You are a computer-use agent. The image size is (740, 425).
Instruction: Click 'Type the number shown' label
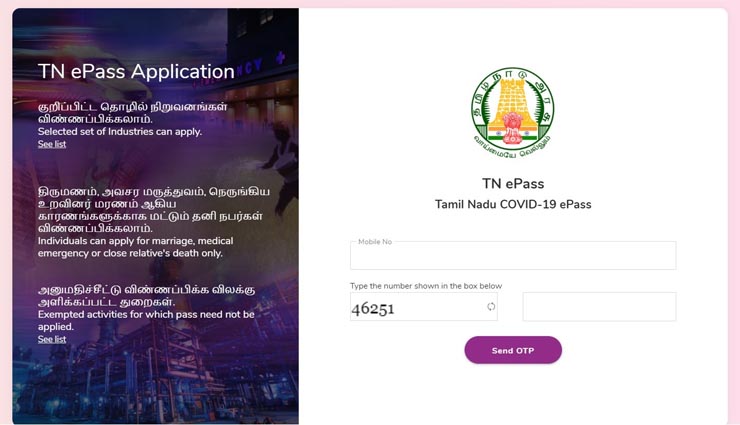[x=426, y=286]
